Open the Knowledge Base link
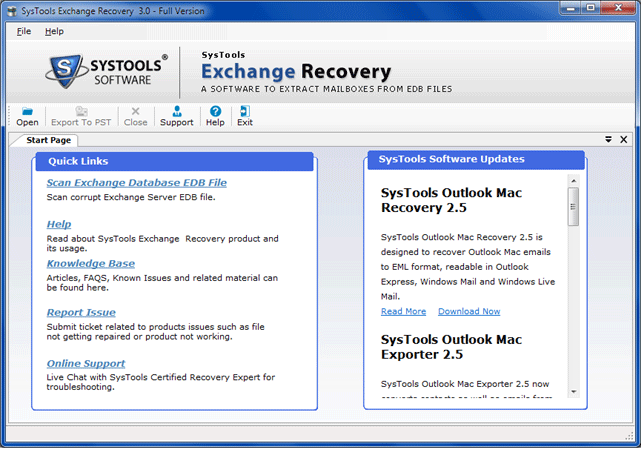 (90, 263)
